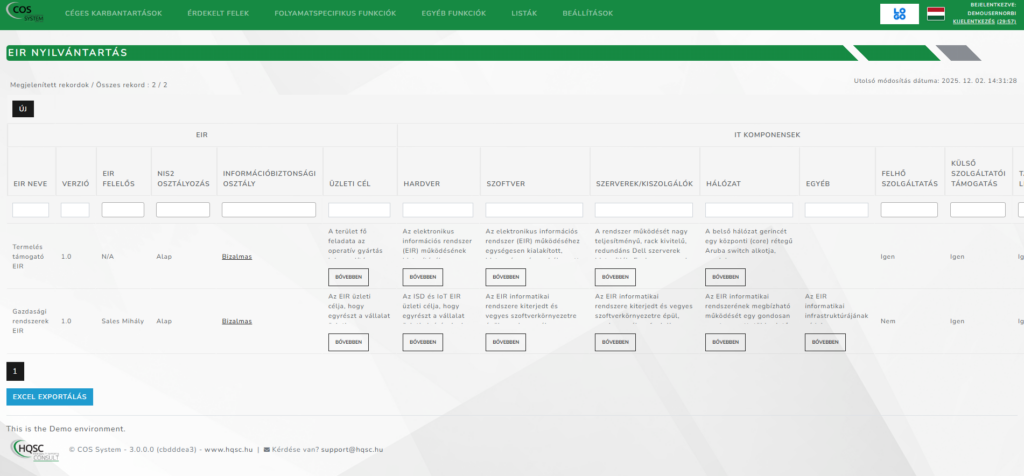This screenshot has width=1024, height=476.
Task: Focus the Üzleti cél filter field
Action: click(359, 210)
